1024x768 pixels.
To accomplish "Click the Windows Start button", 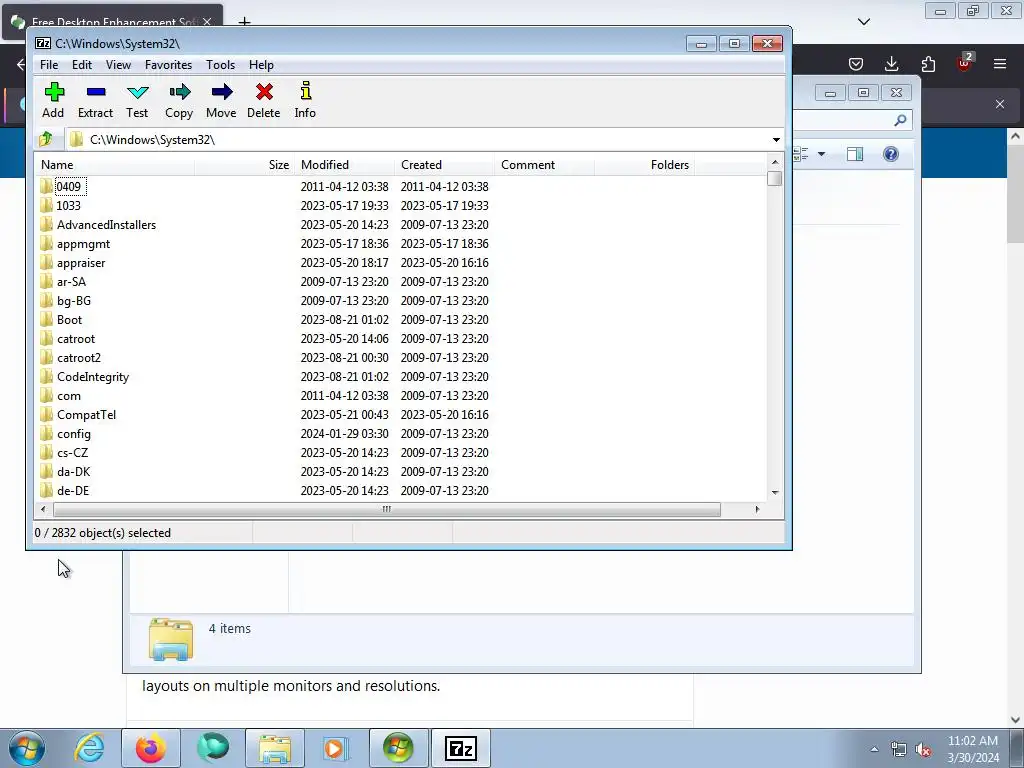I will click(27, 748).
